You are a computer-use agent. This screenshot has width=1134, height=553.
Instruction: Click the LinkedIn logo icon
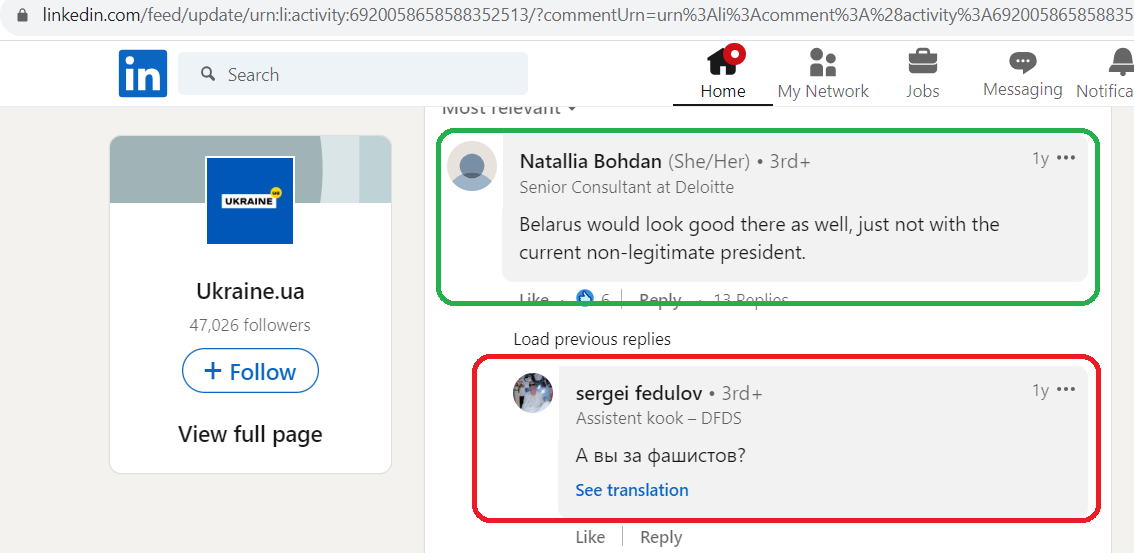tap(143, 74)
